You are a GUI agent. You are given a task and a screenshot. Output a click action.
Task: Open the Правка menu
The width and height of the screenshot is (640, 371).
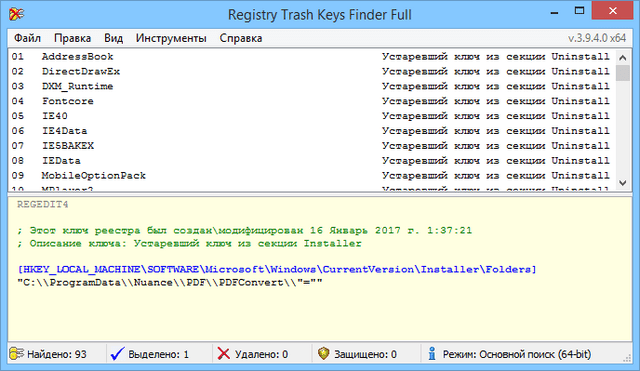[x=73, y=38]
